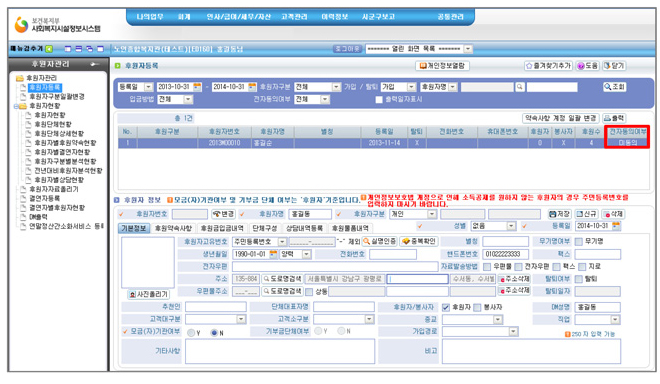Click the 핸드폰번호 input field with 01022223333
Viewport: 660px width, 384px height.
506,254
